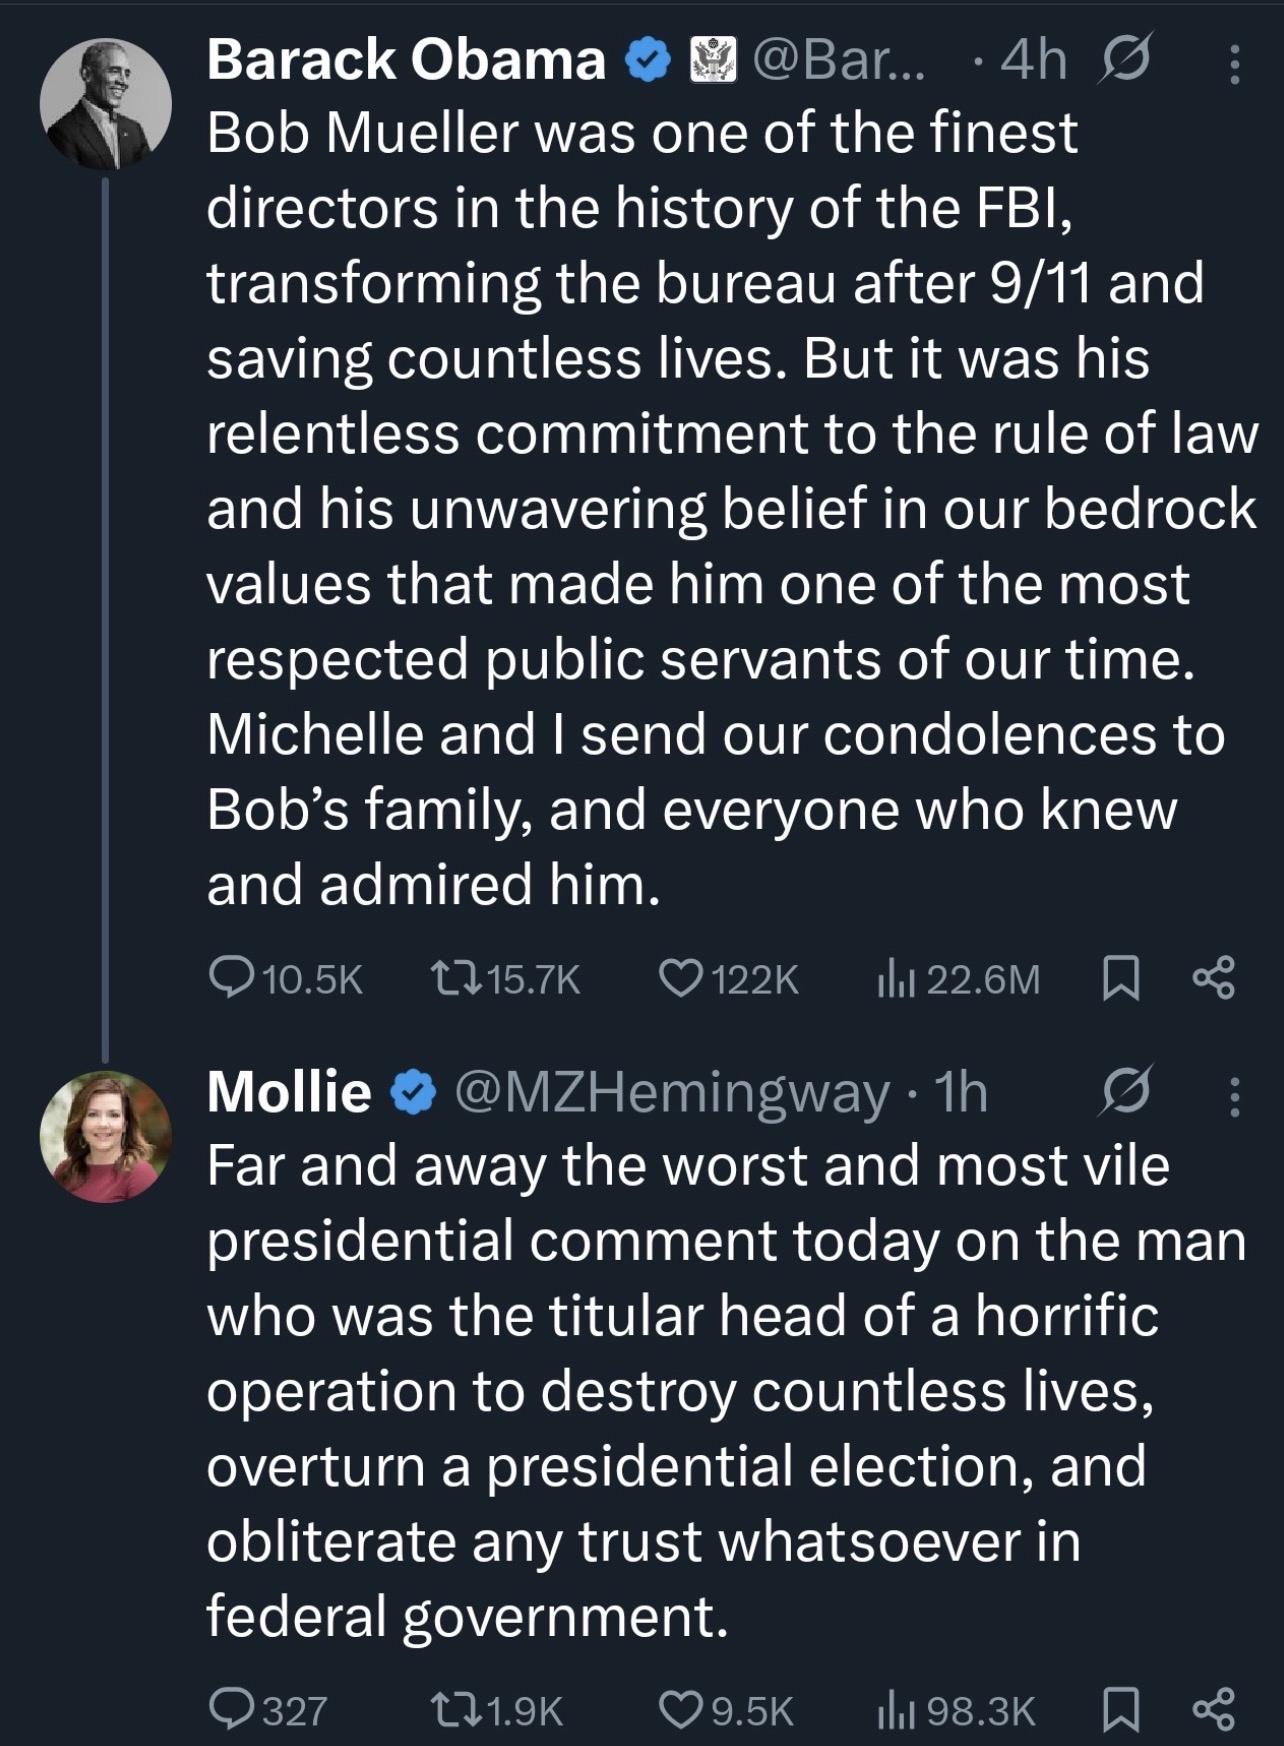Viewport: 1284px width, 1746px height.
Task: Open Mollie's profile picture
Action: pos(106,1136)
